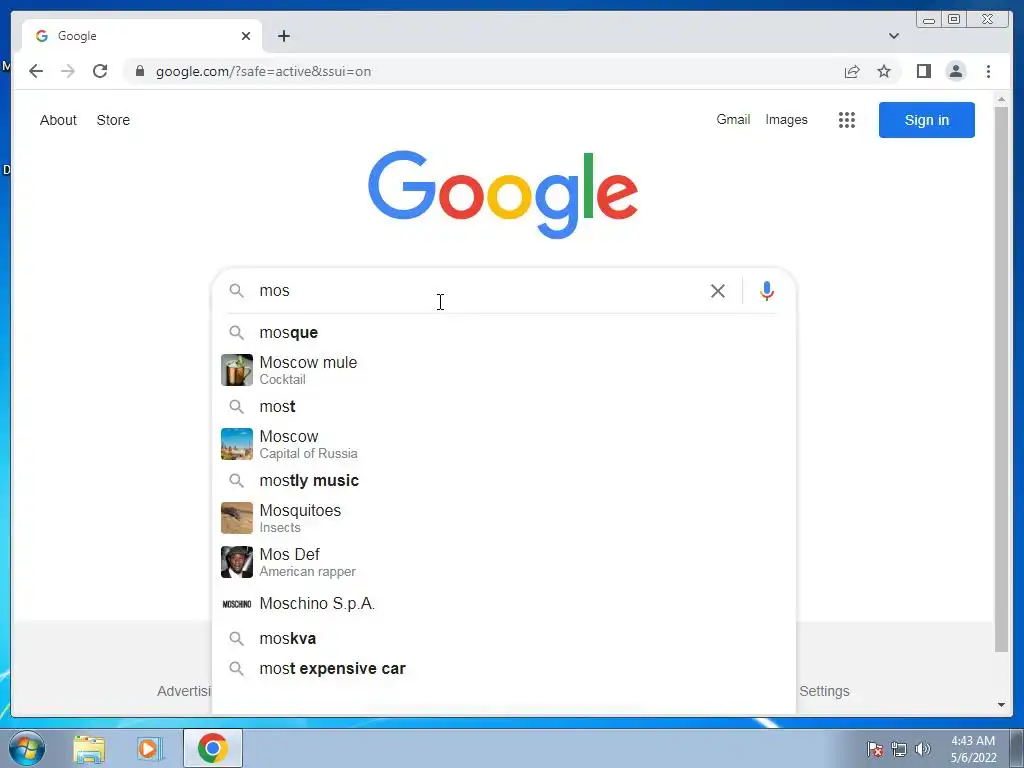1024x768 pixels.
Task: Click the magnifier icon in the search box
Action: point(236,291)
